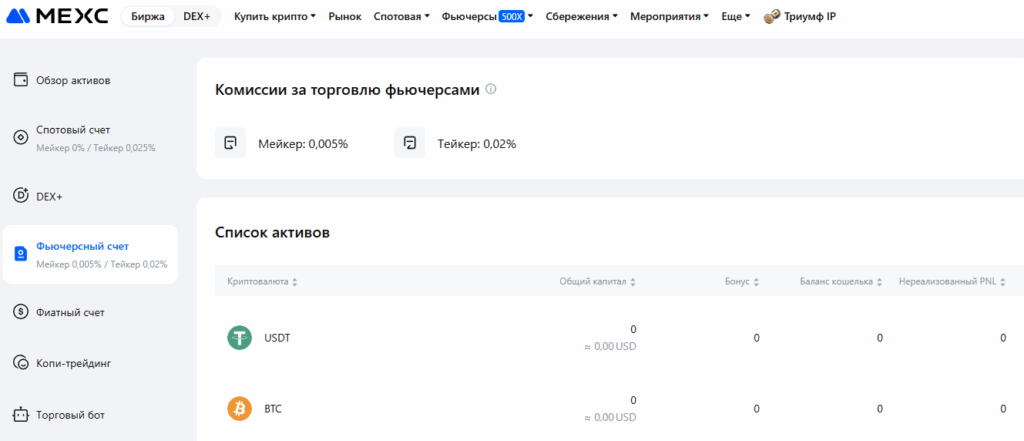Screen dimensions: 1024x441
Task: Sort by Бонус column
Action: pyautogui.click(x=742, y=282)
